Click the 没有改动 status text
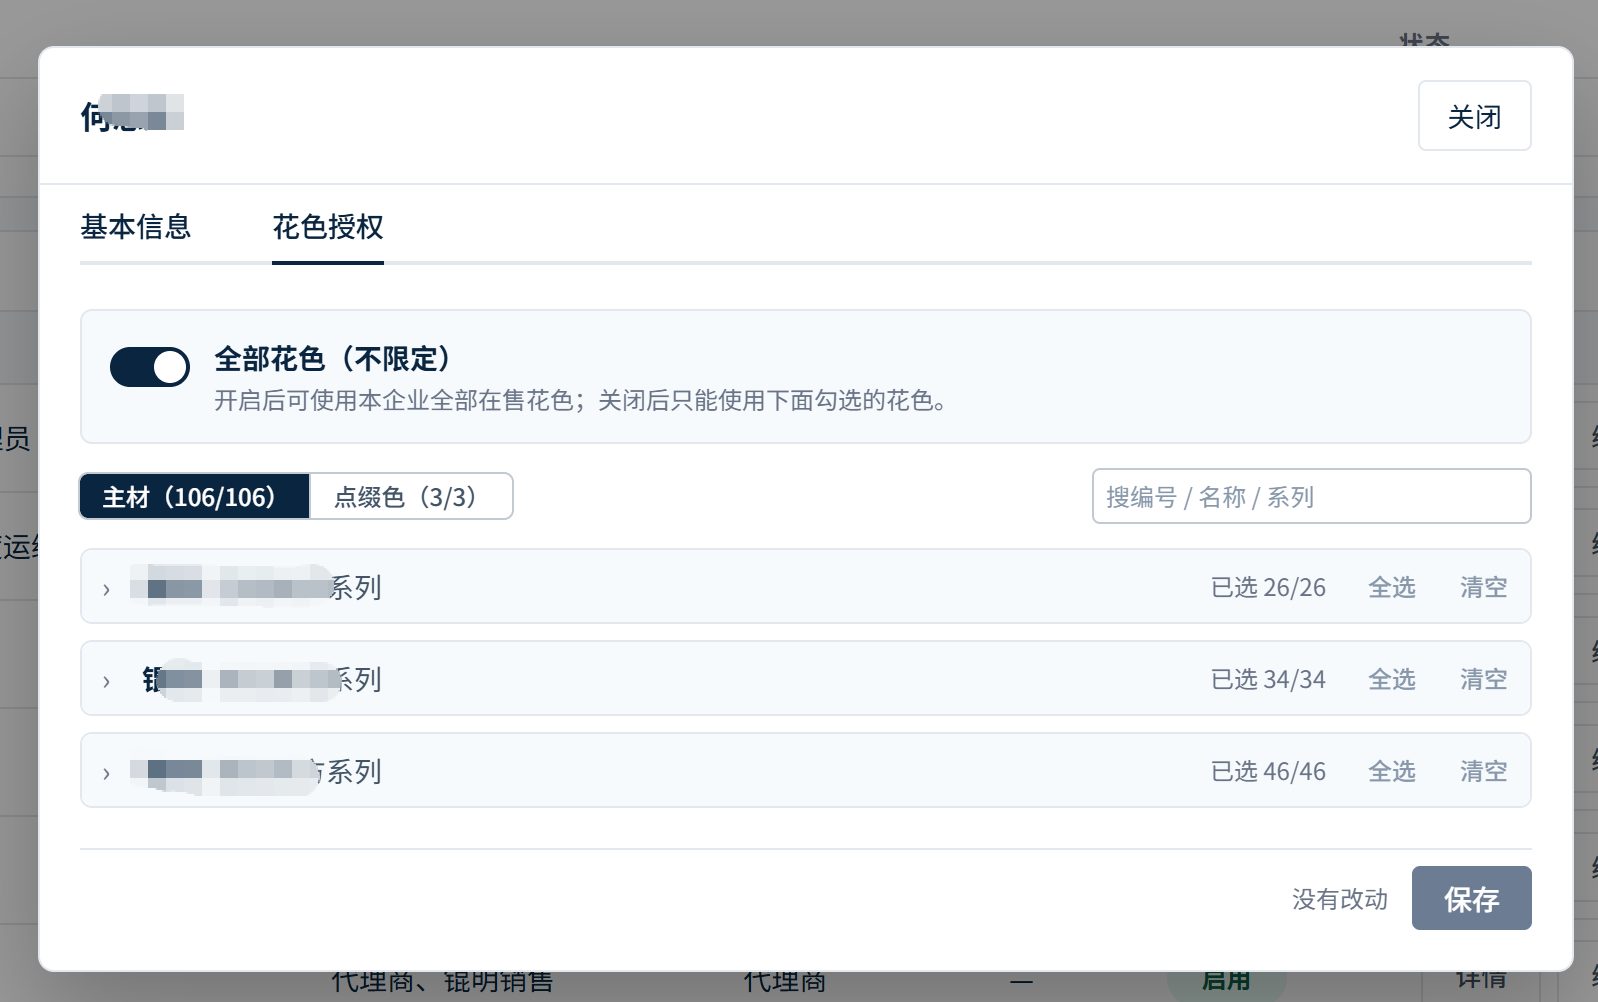 1340,899
